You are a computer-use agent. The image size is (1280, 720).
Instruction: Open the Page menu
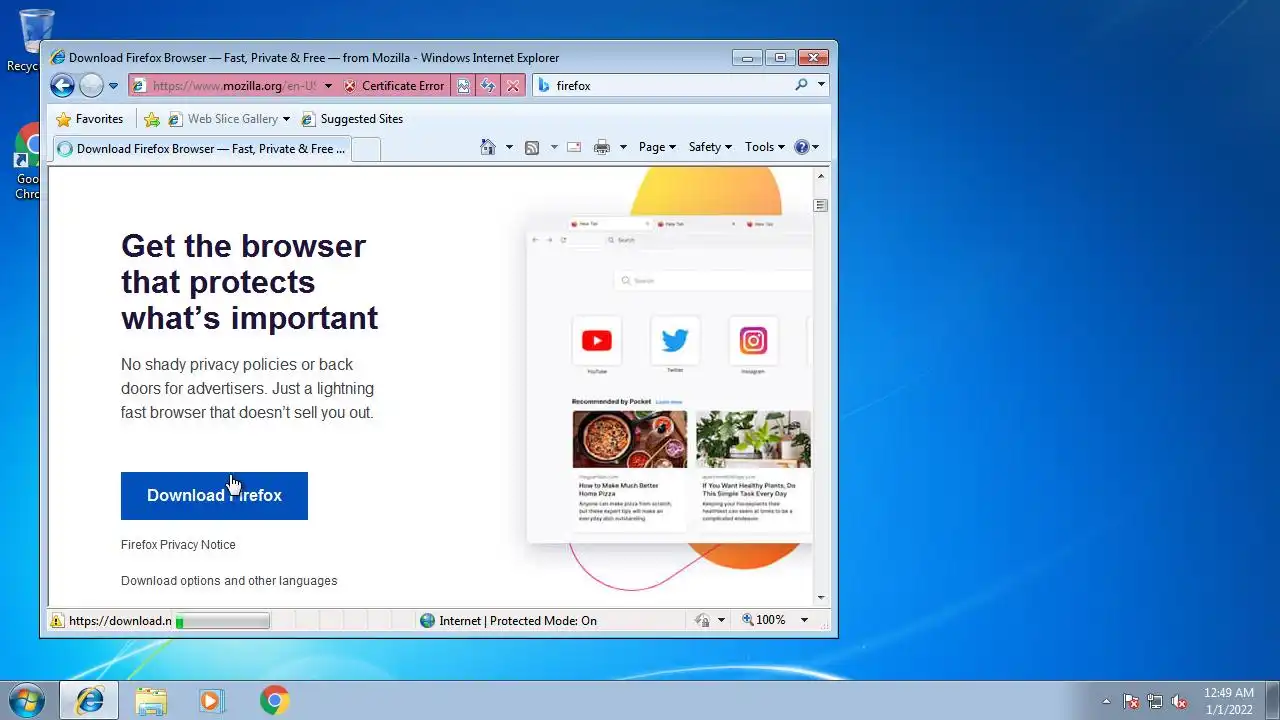(657, 147)
